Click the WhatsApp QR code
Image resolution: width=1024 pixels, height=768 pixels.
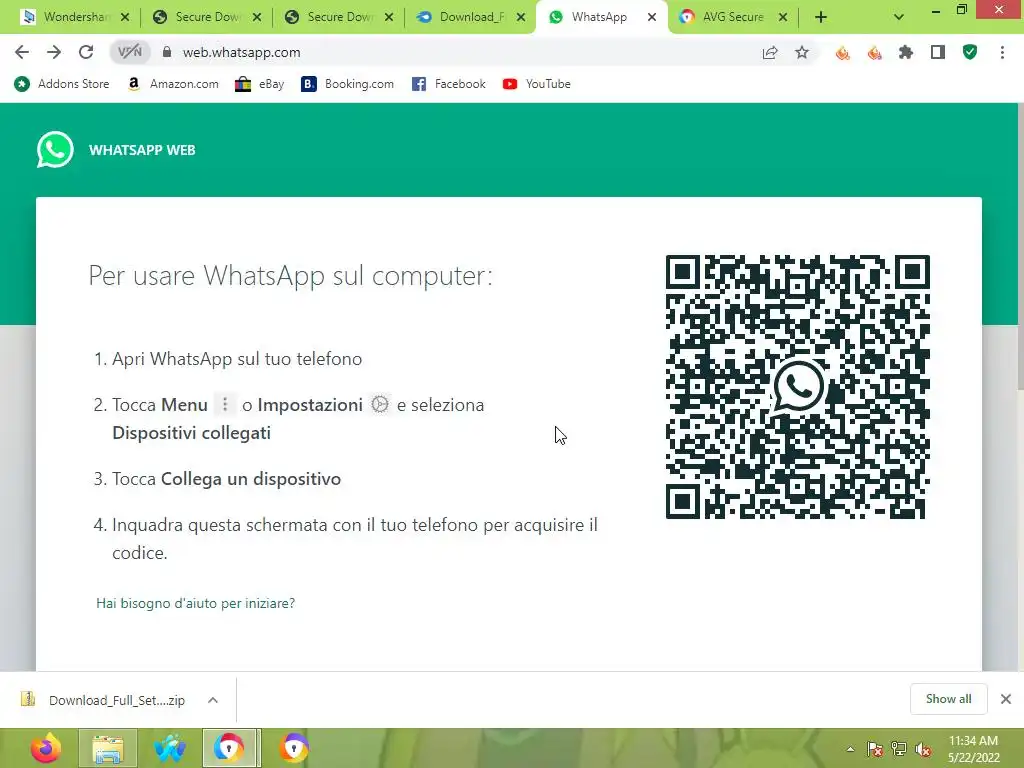(x=797, y=387)
